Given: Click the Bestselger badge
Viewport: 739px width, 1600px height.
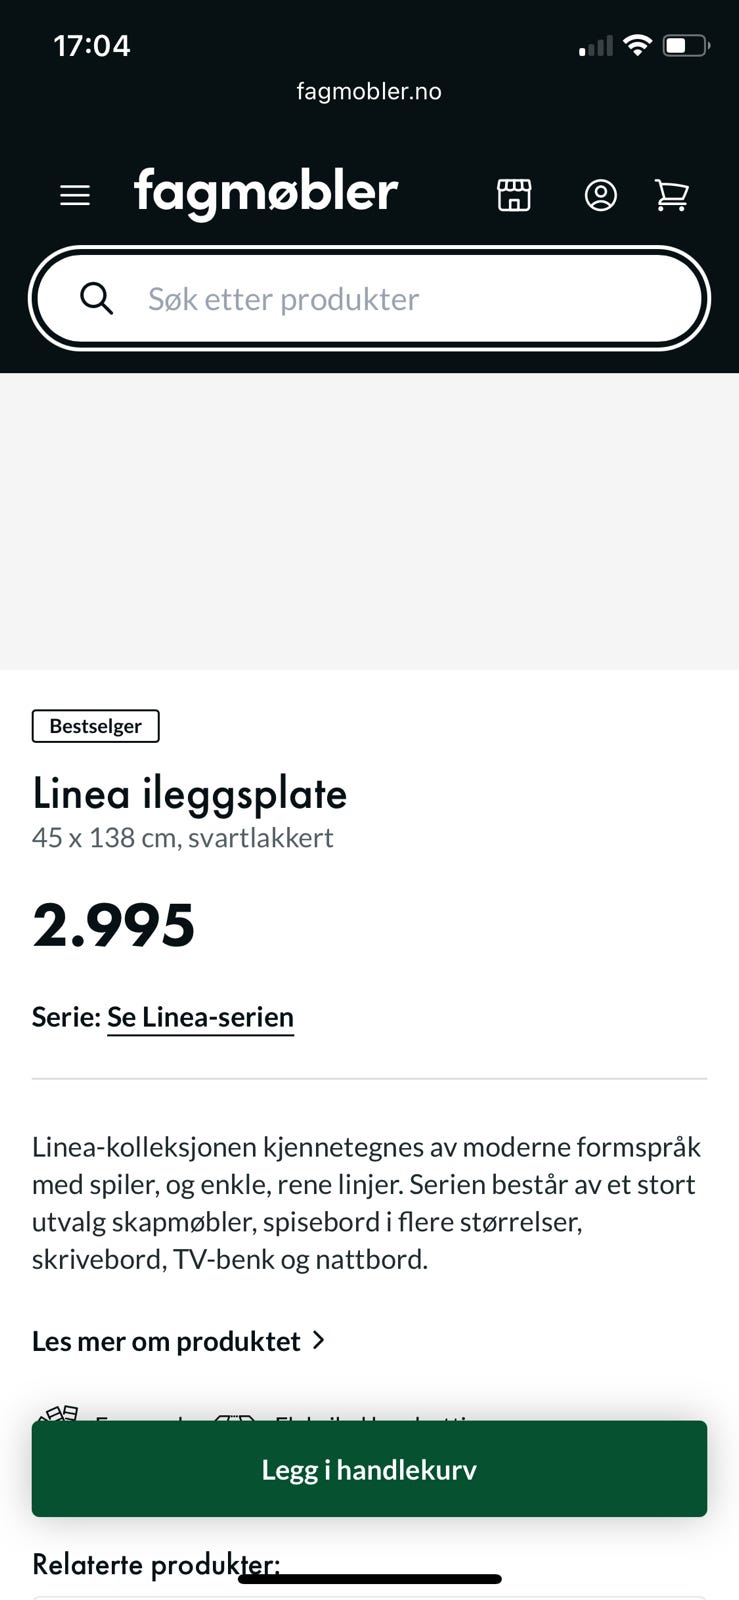Looking at the screenshot, I should pyautogui.click(x=95, y=726).
